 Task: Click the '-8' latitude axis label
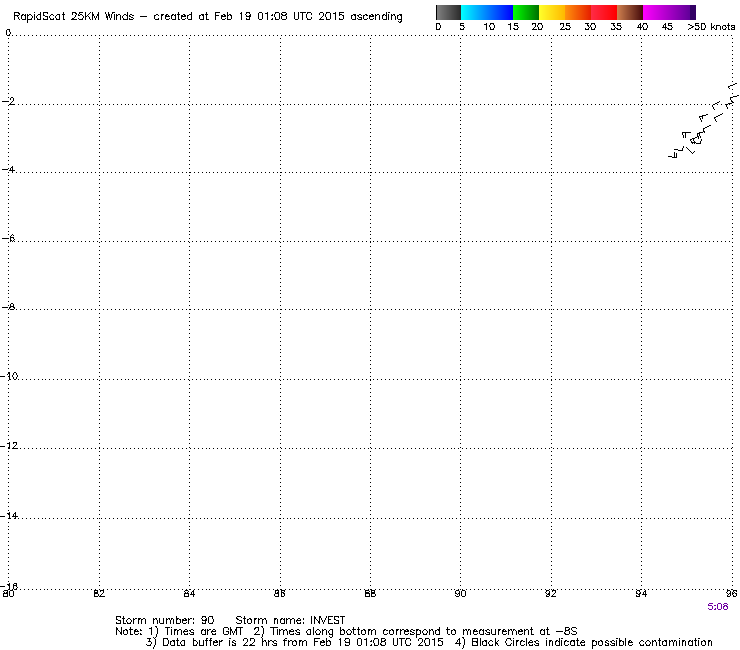pyautogui.click(x=8, y=307)
